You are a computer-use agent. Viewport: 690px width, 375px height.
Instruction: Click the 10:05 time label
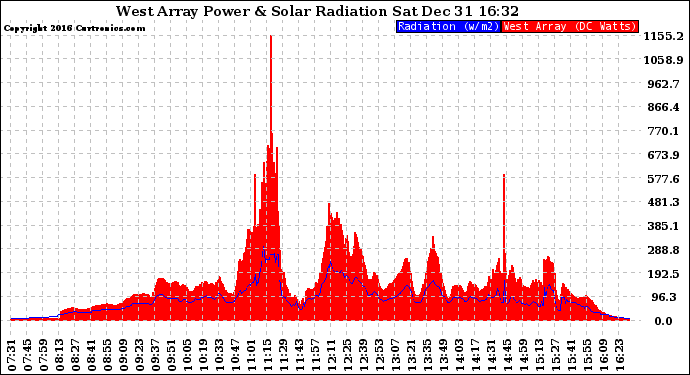point(188,355)
